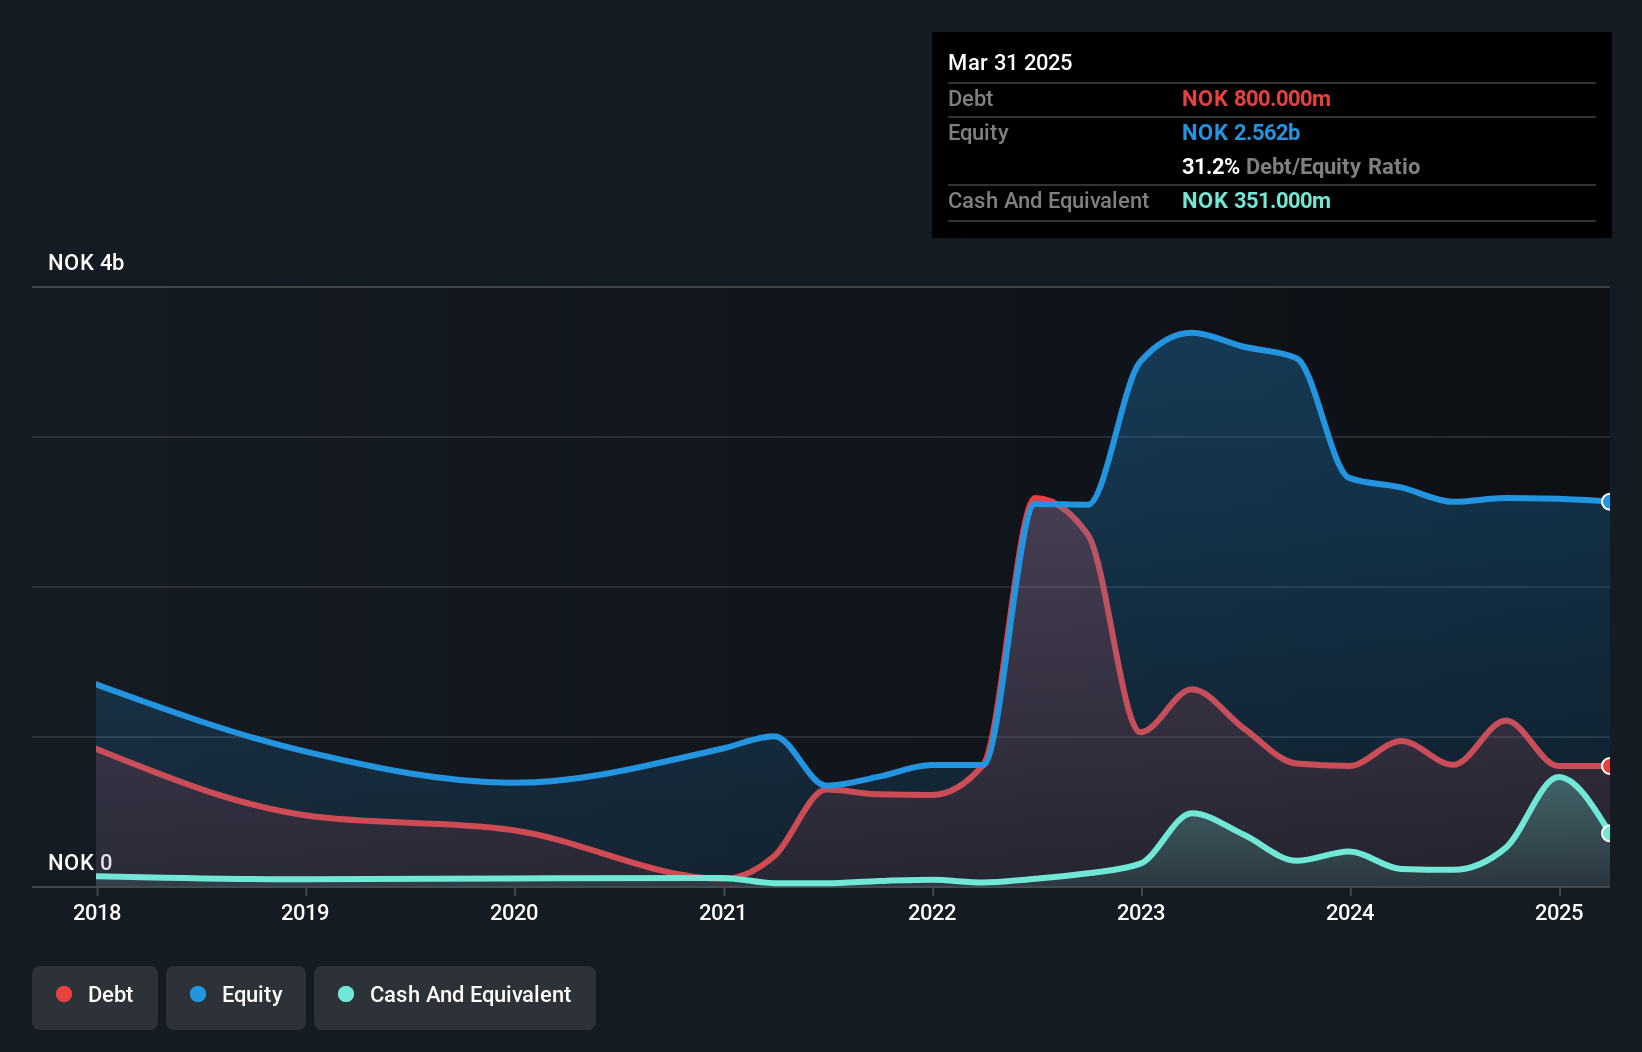This screenshot has width=1642, height=1052.
Task: Click the Equity row label in tooltip
Action: (978, 132)
